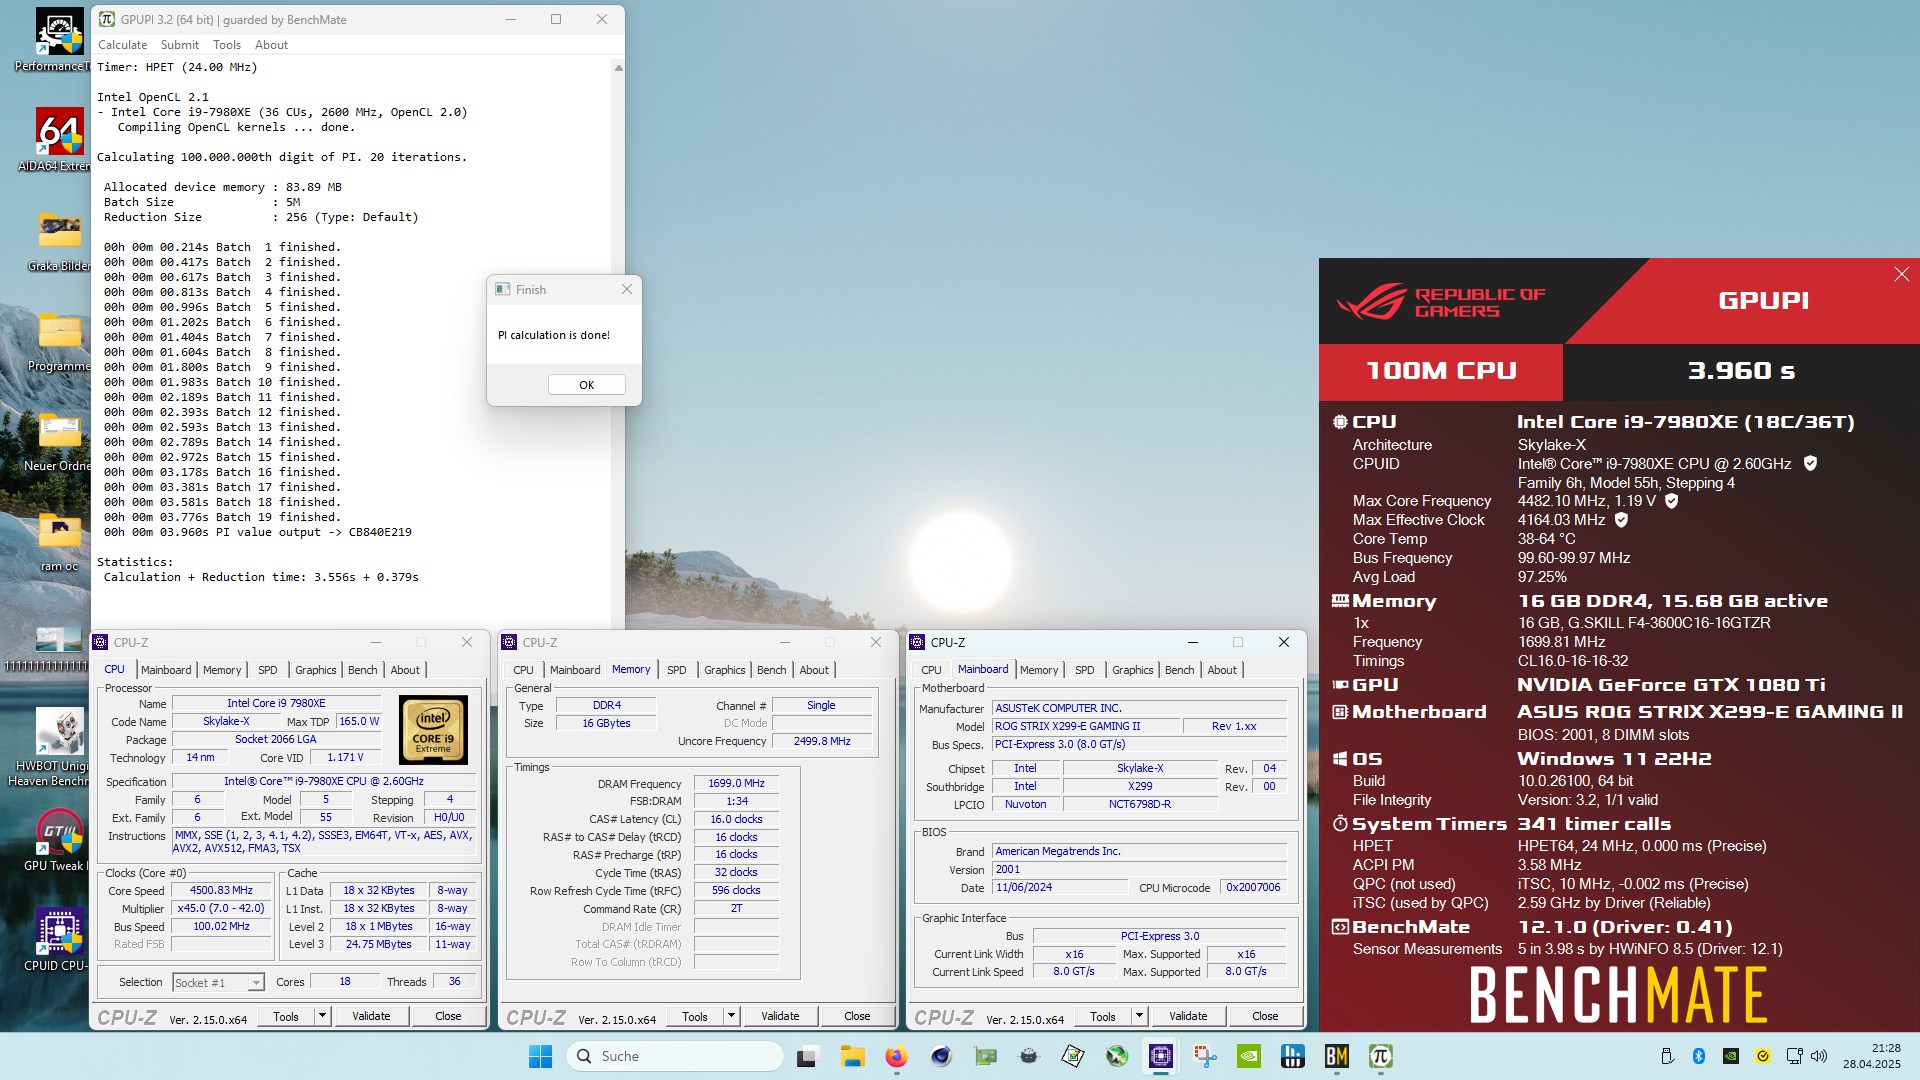Close the Finish dialog with X

626,289
